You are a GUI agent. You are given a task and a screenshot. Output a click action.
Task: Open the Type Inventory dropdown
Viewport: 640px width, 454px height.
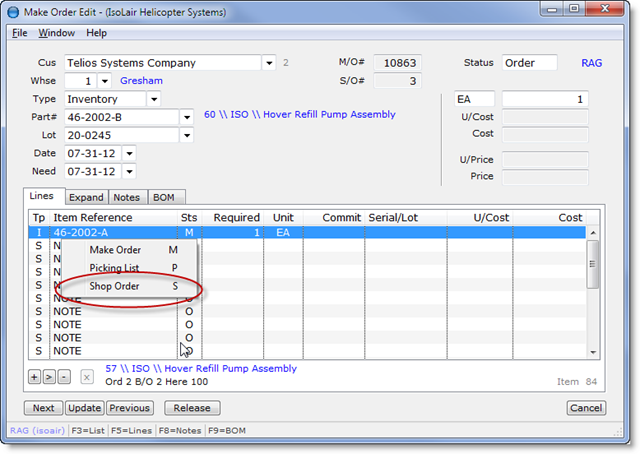[153, 99]
